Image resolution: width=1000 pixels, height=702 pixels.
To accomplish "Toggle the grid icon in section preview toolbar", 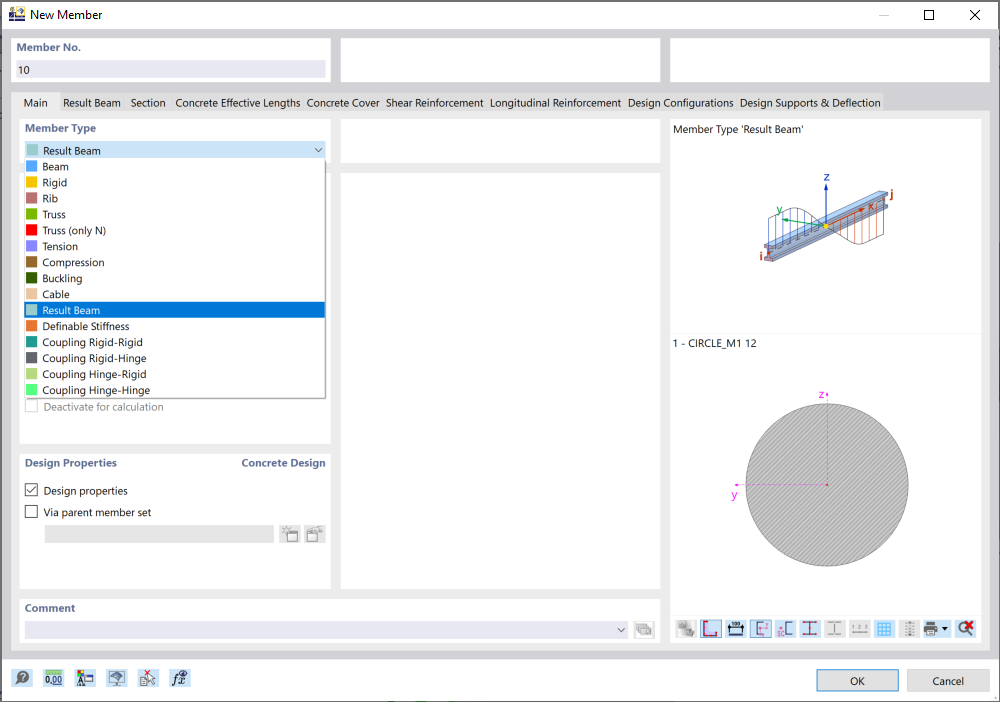I will click(x=885, y=628).
